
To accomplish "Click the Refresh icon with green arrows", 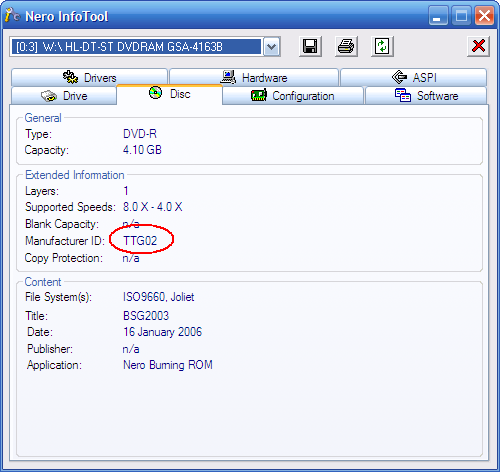I will coord(382,46).
